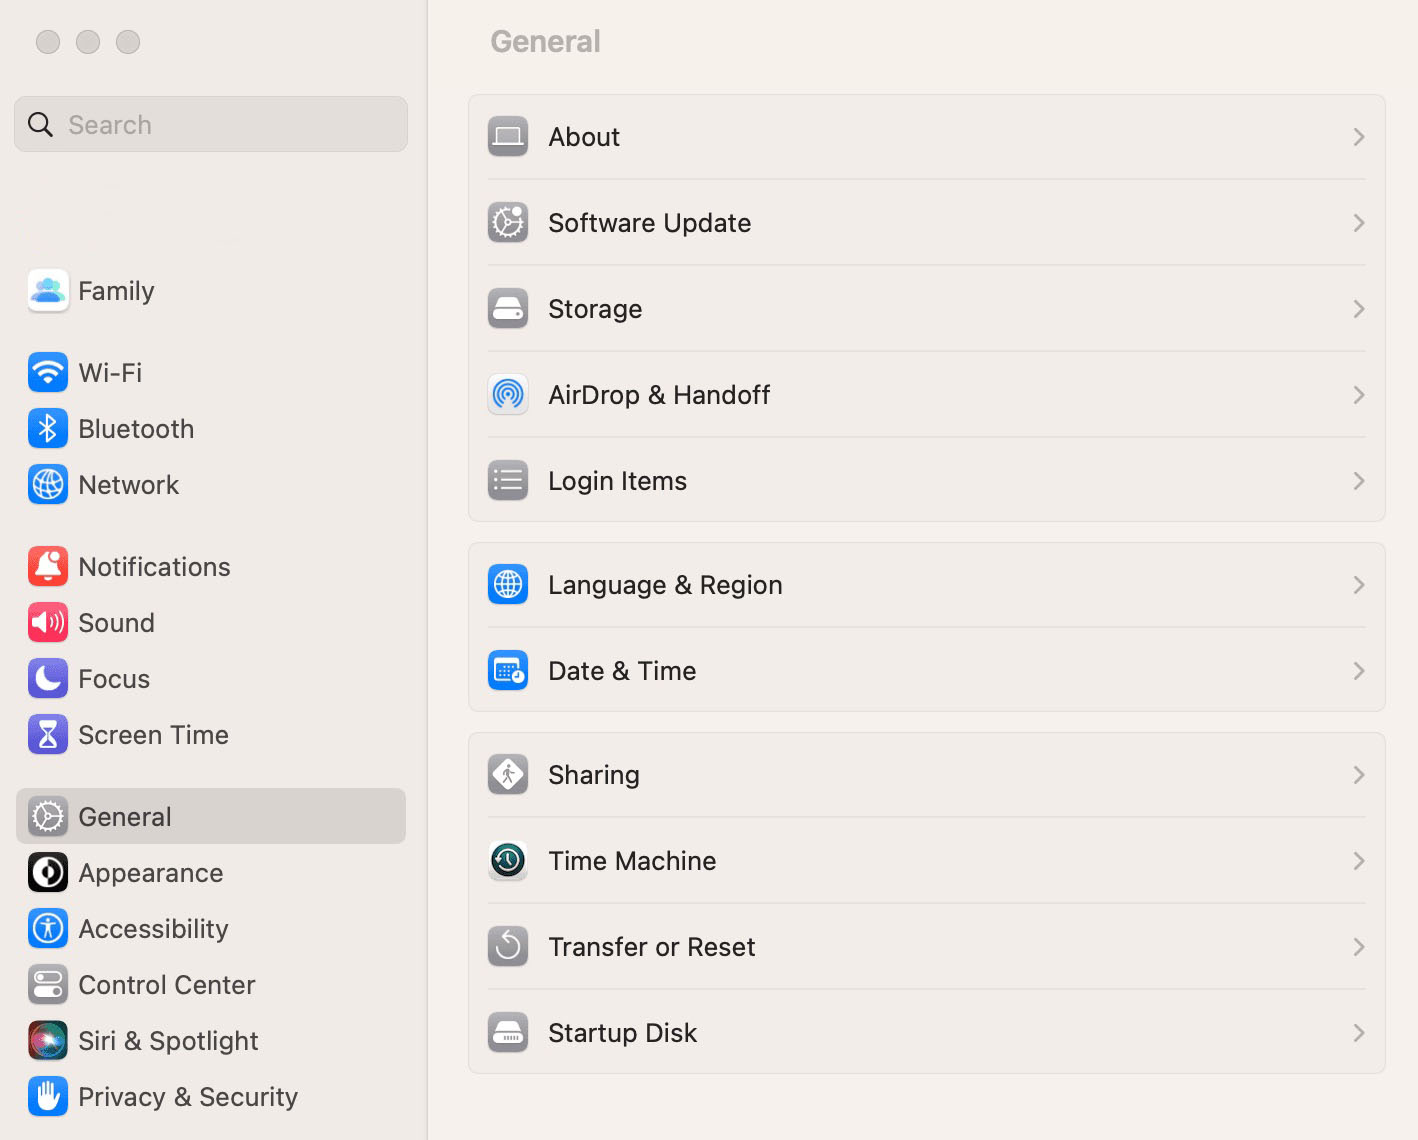The width and height of the screenshot is (1418, 1140).
Task: Click the Storage drive icon
Action: coord(508,309)
